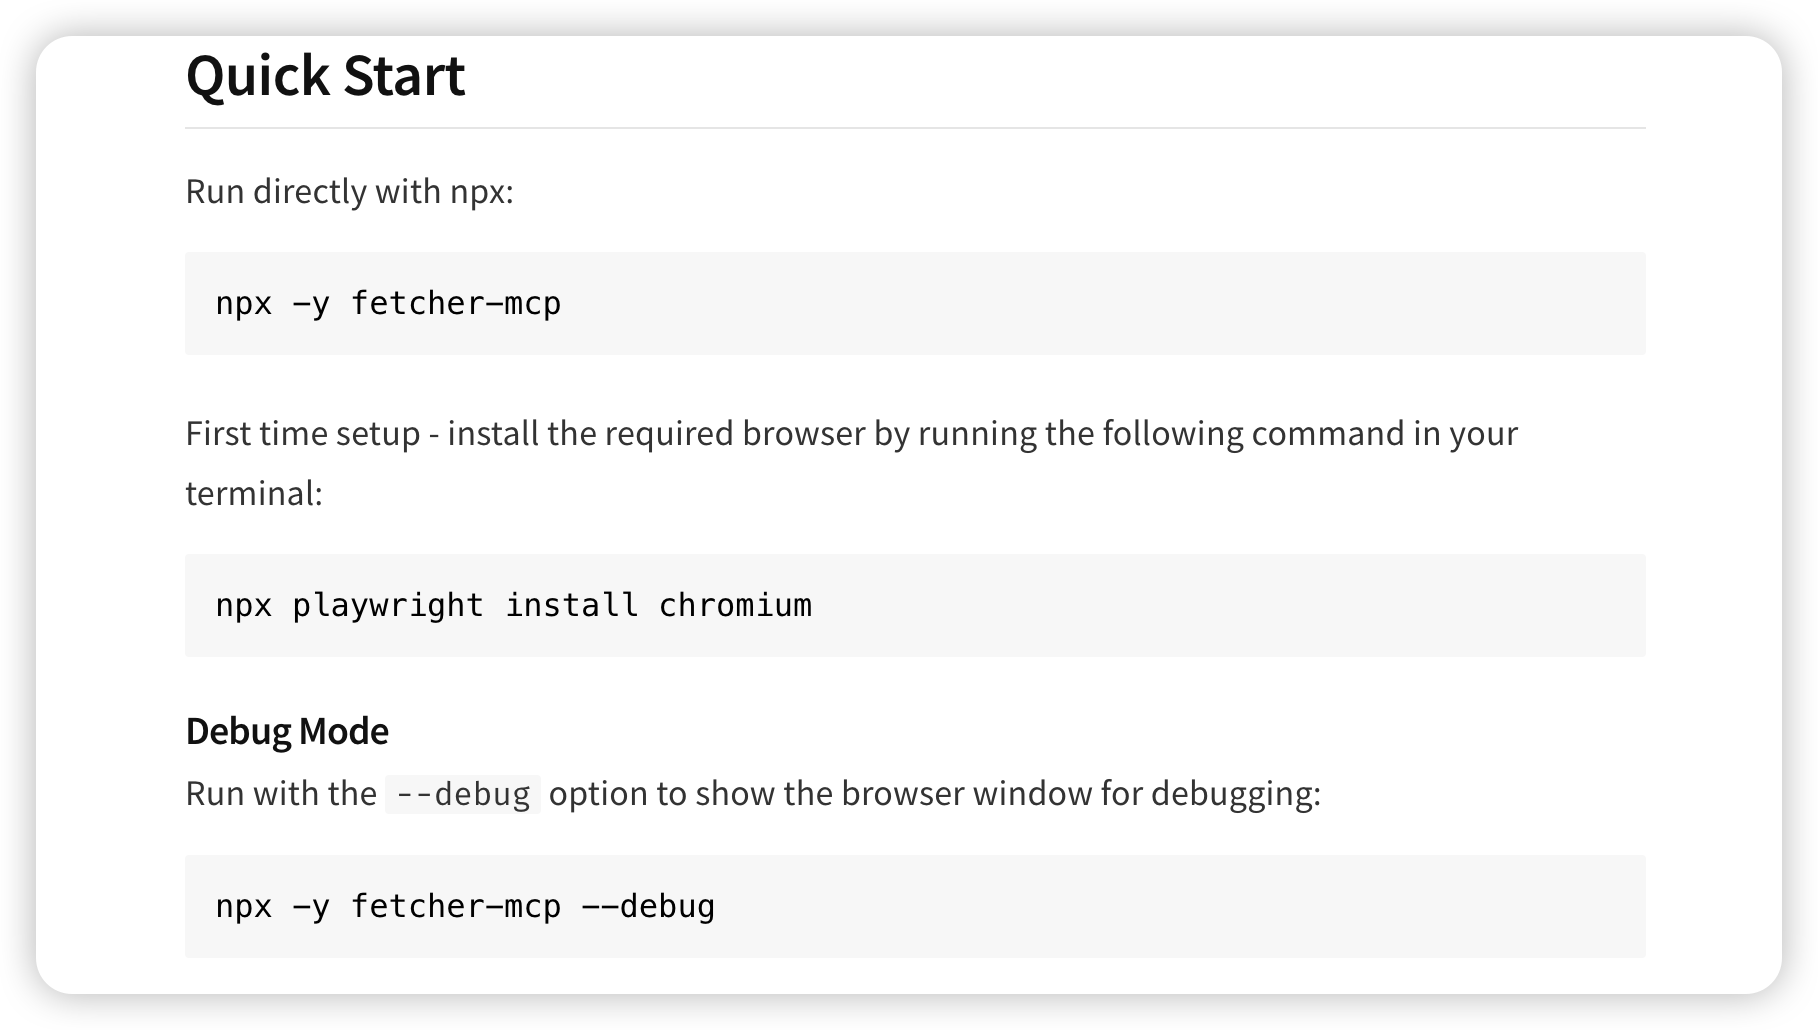Click 'npx' in the first code block
Viewport: 1818px width, 1030px height.
244,304
